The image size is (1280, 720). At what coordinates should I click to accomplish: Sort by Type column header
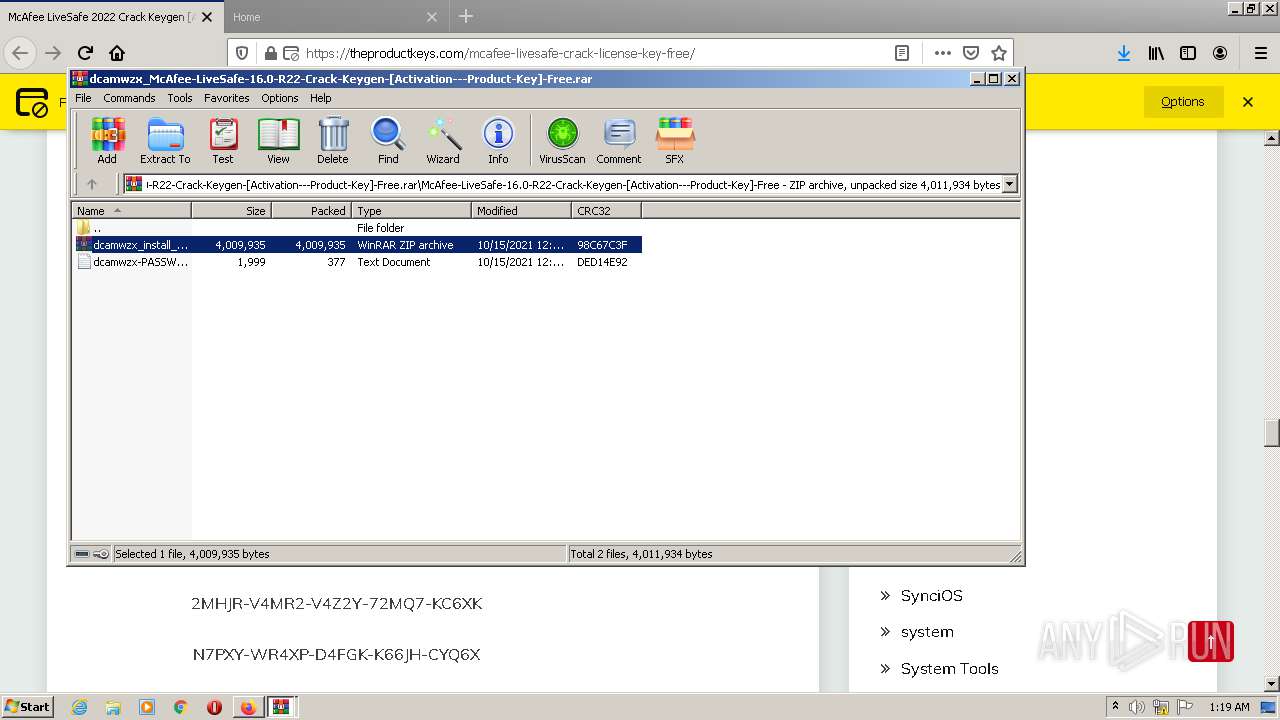411,210
